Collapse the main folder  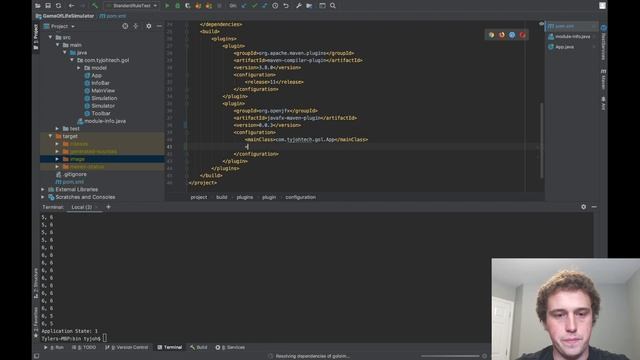tap(58, 45)
